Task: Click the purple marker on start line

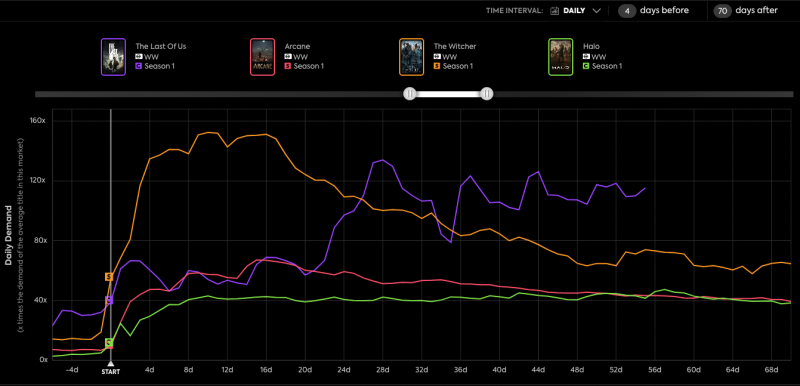Action: tap(109, 300)
